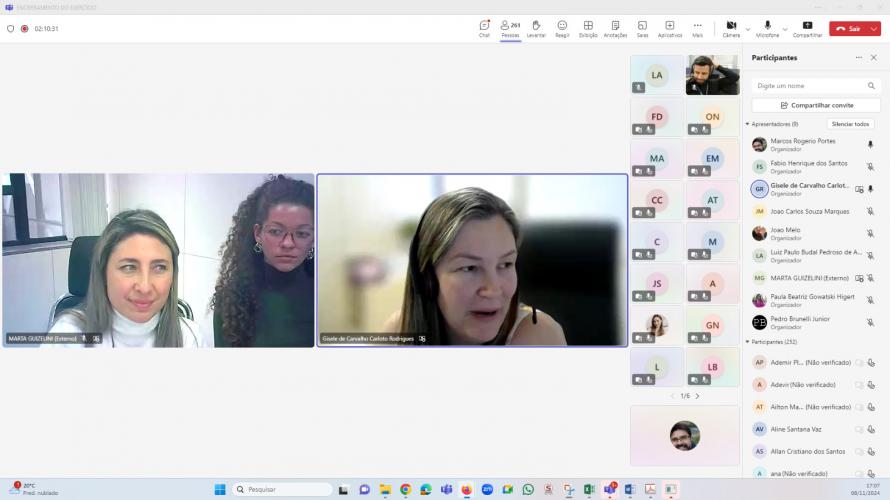This screenshot has width=890, height=500.
Task: Toggle mute icon for Marcos Rogerio Portes
Action: (x=870, y=145)
